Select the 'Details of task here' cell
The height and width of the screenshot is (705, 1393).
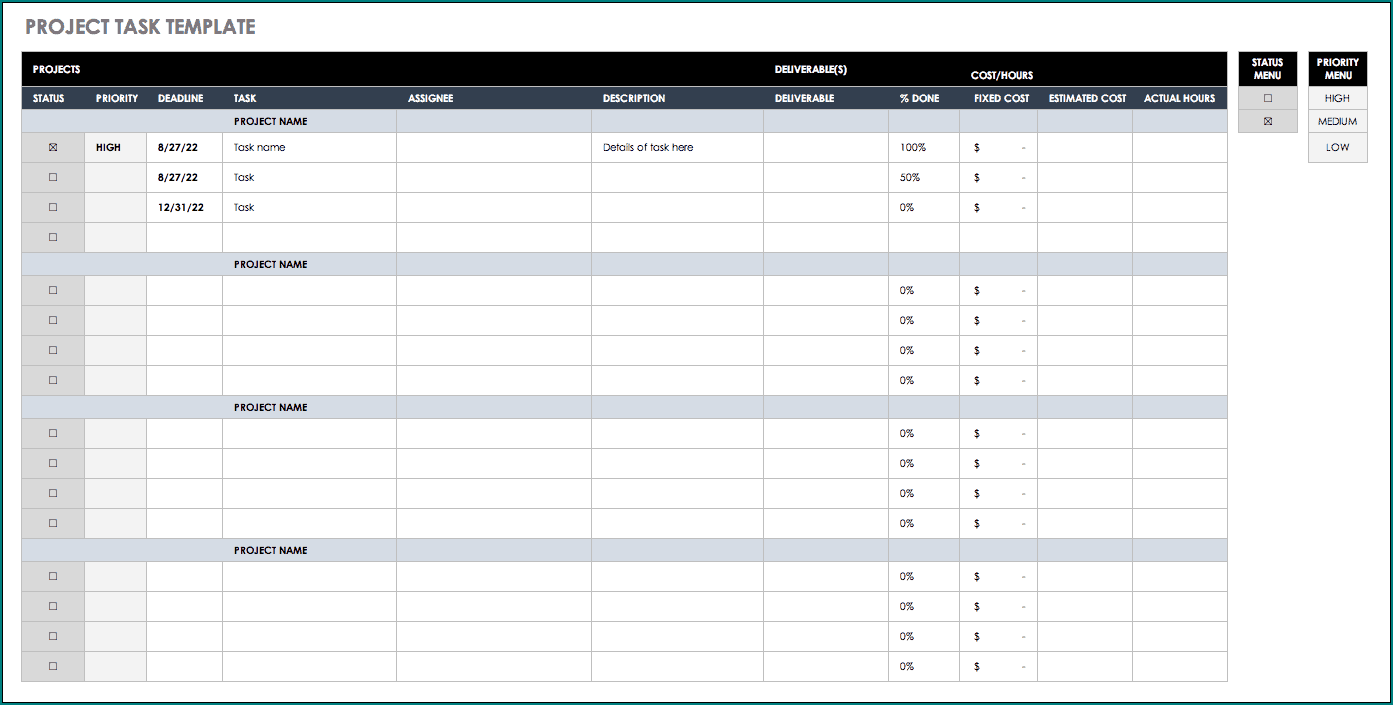point(678,147)
